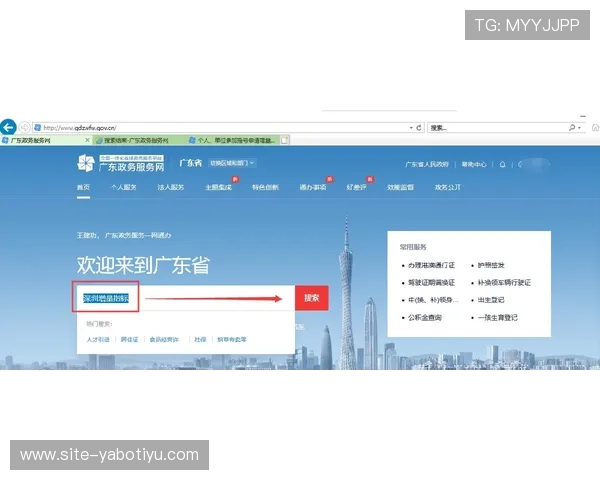Click the 广东省人民政府 link
600x480 pixels.
point(427,165)
